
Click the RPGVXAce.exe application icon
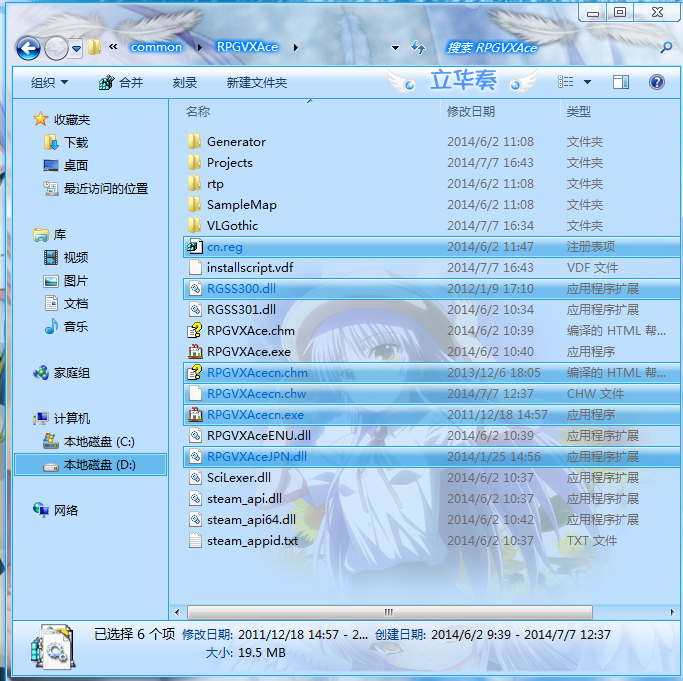click(x=195, y=351)
